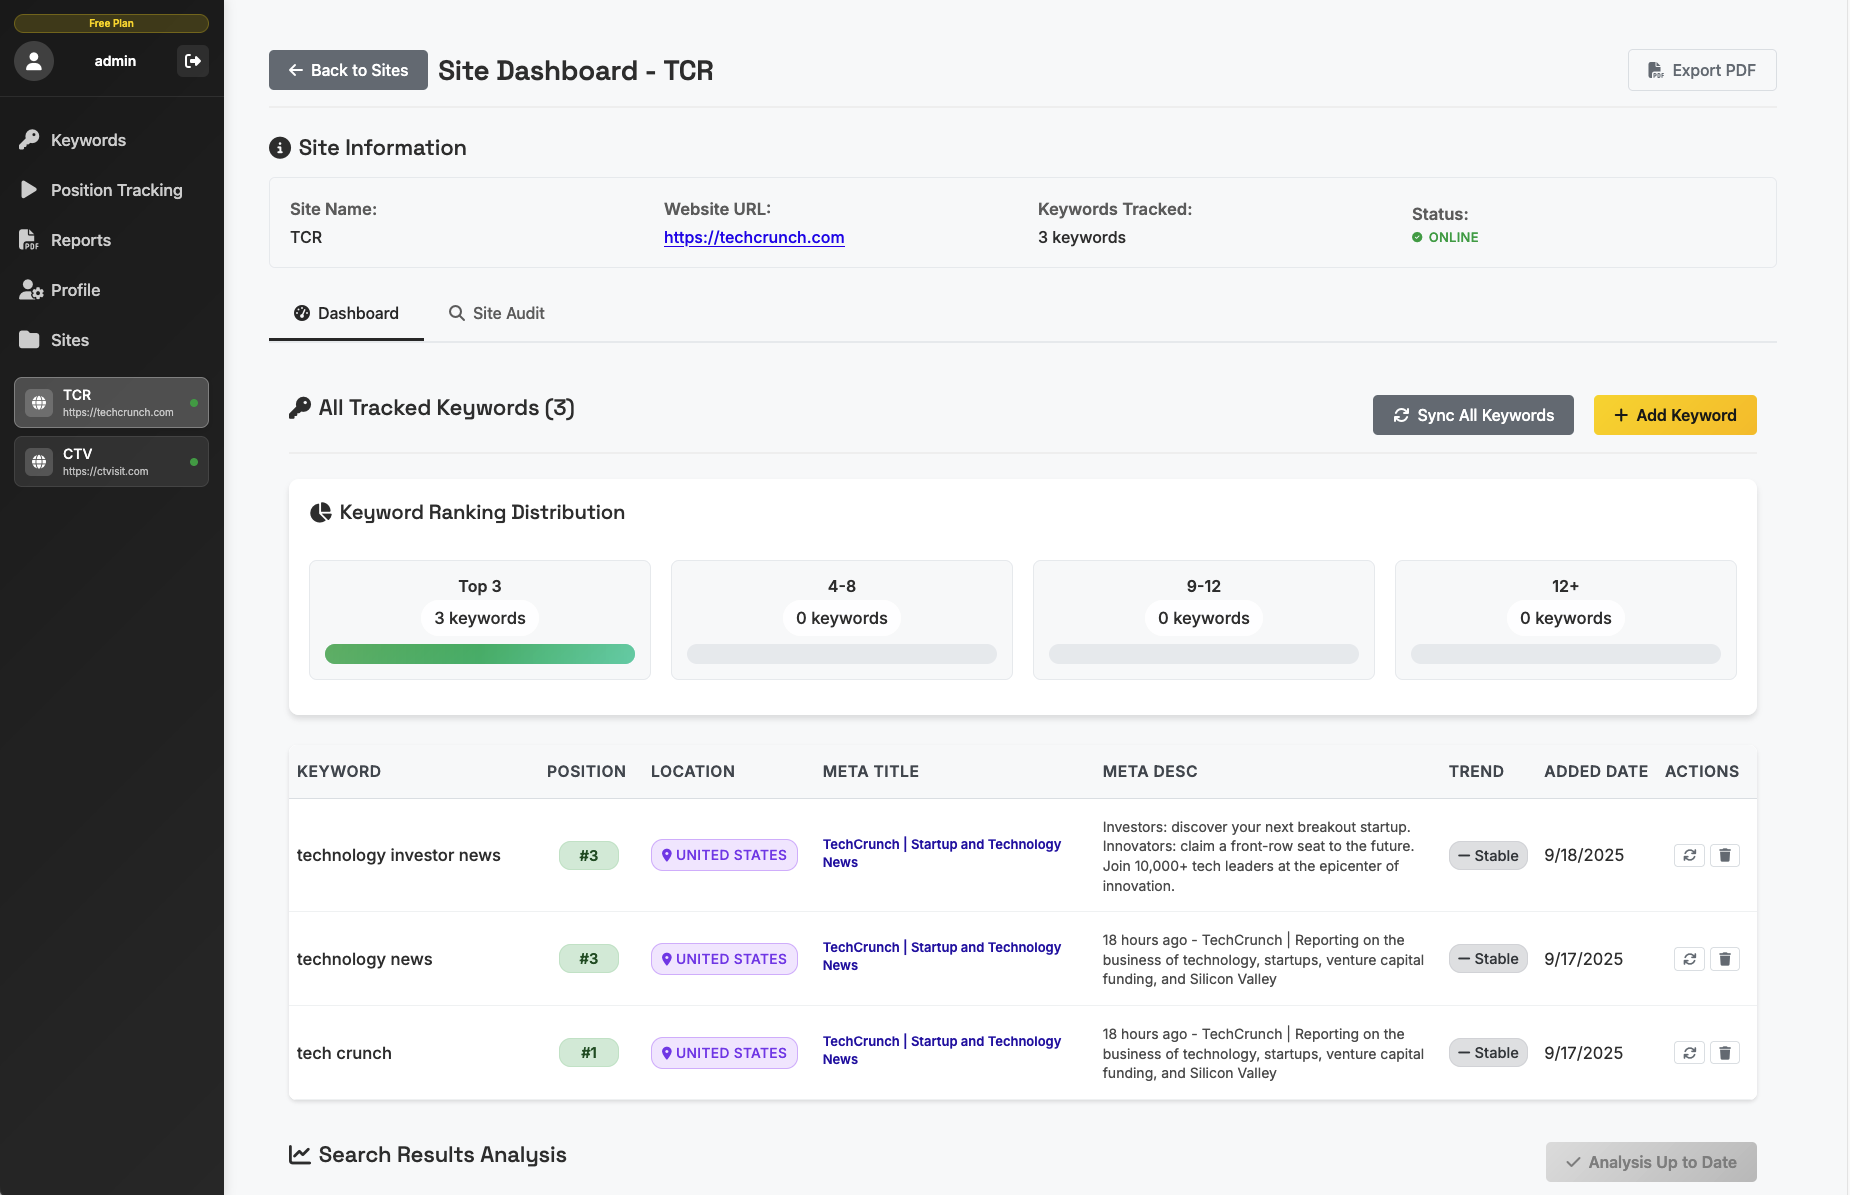This screenshot has height=1195, width=1850.
Task: Delete the 'technology investor news' keyword
Action: [1725, 855]
